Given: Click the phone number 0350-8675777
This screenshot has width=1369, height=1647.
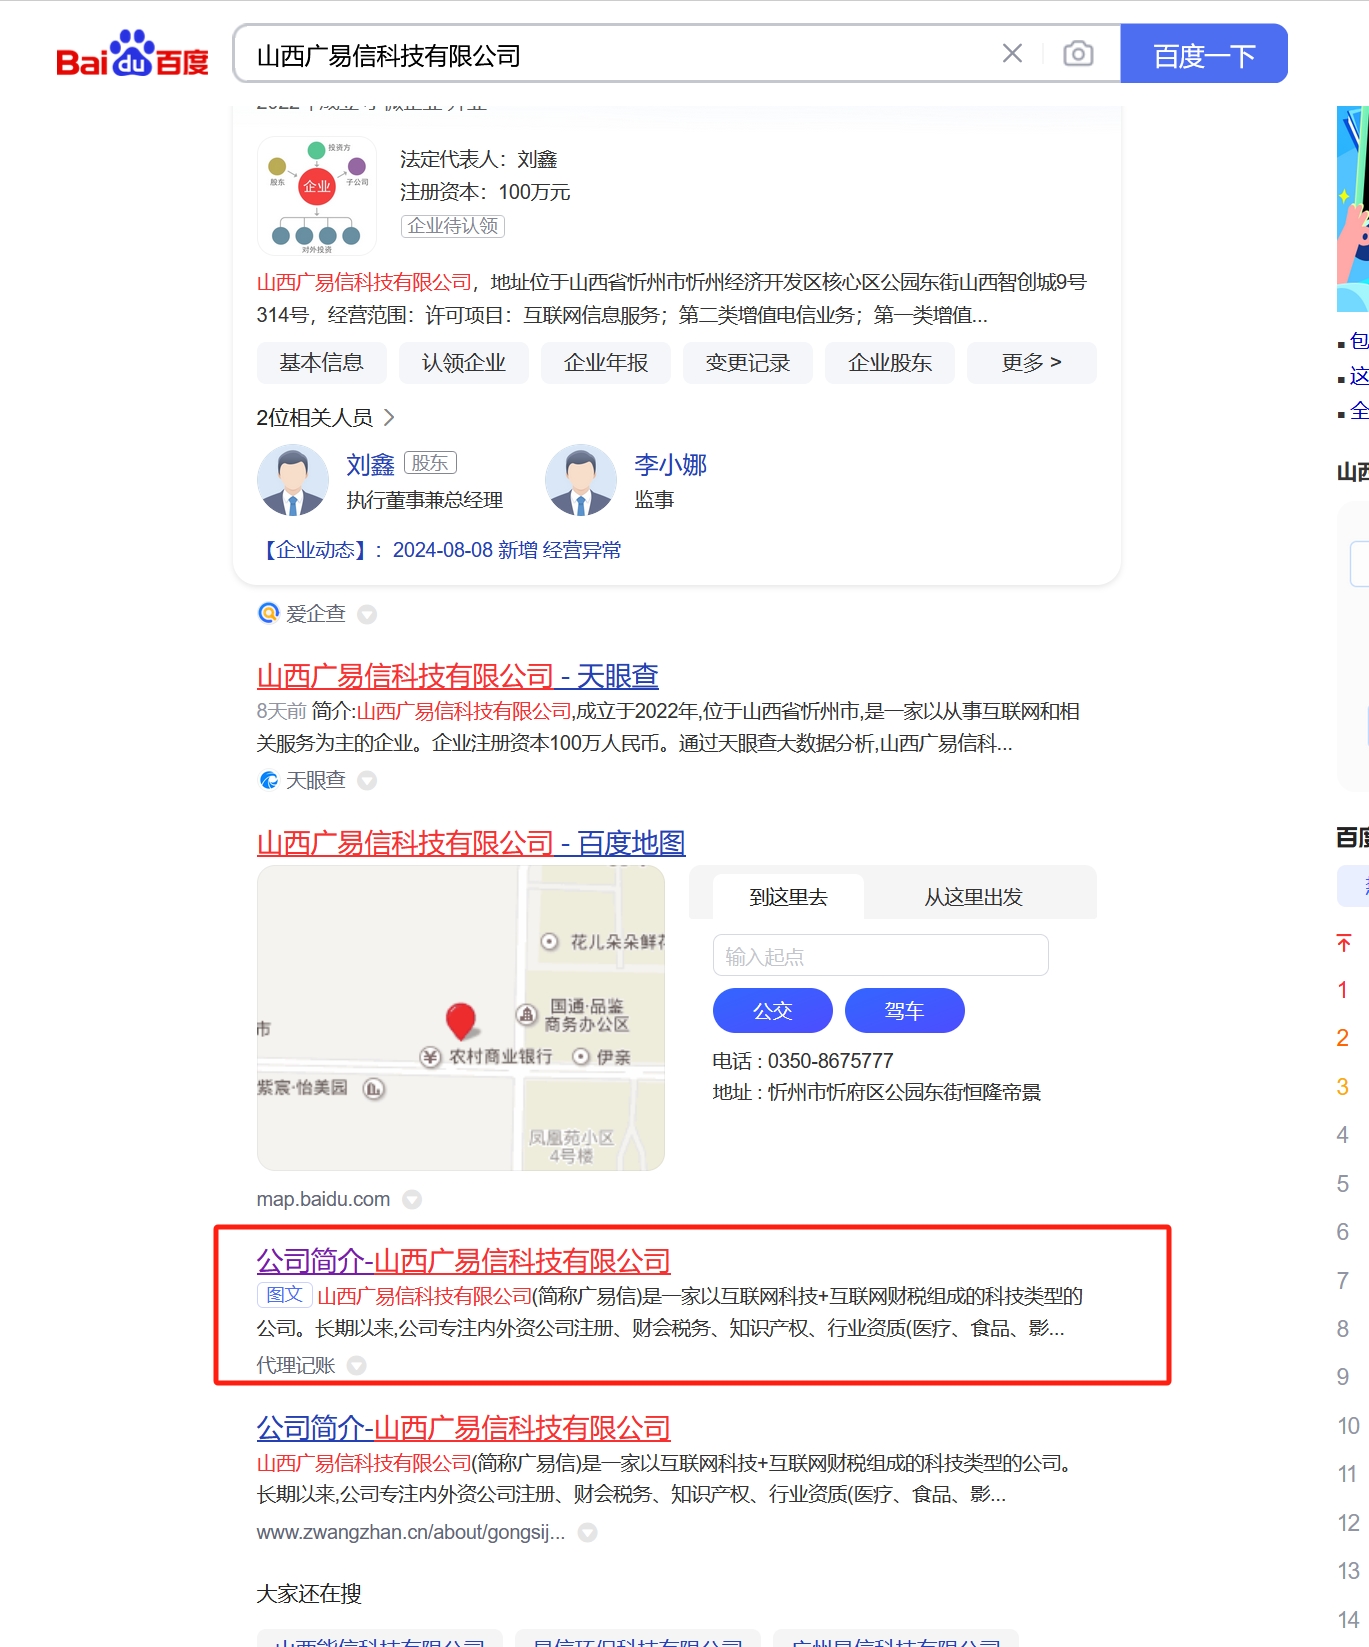Looking at the screenshot, I should click(x=831, y=1061).
